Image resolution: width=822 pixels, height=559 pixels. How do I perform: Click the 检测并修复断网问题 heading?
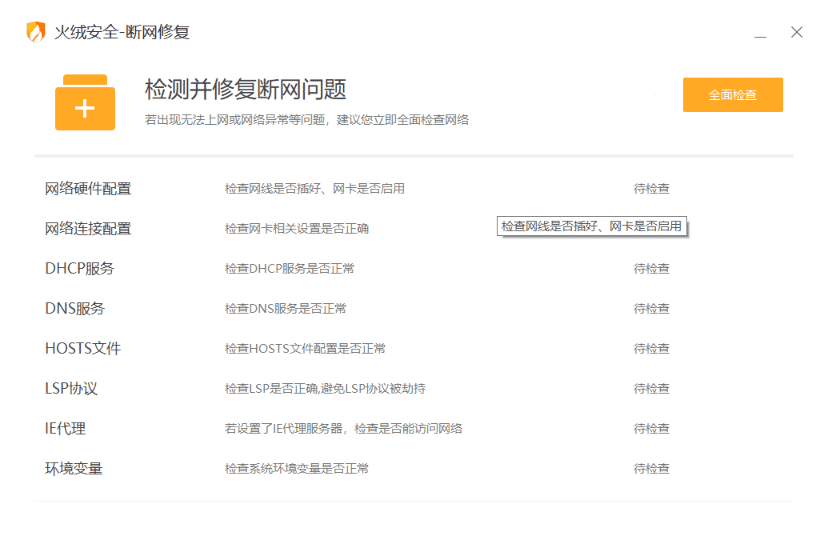click(x=245, y=89)
